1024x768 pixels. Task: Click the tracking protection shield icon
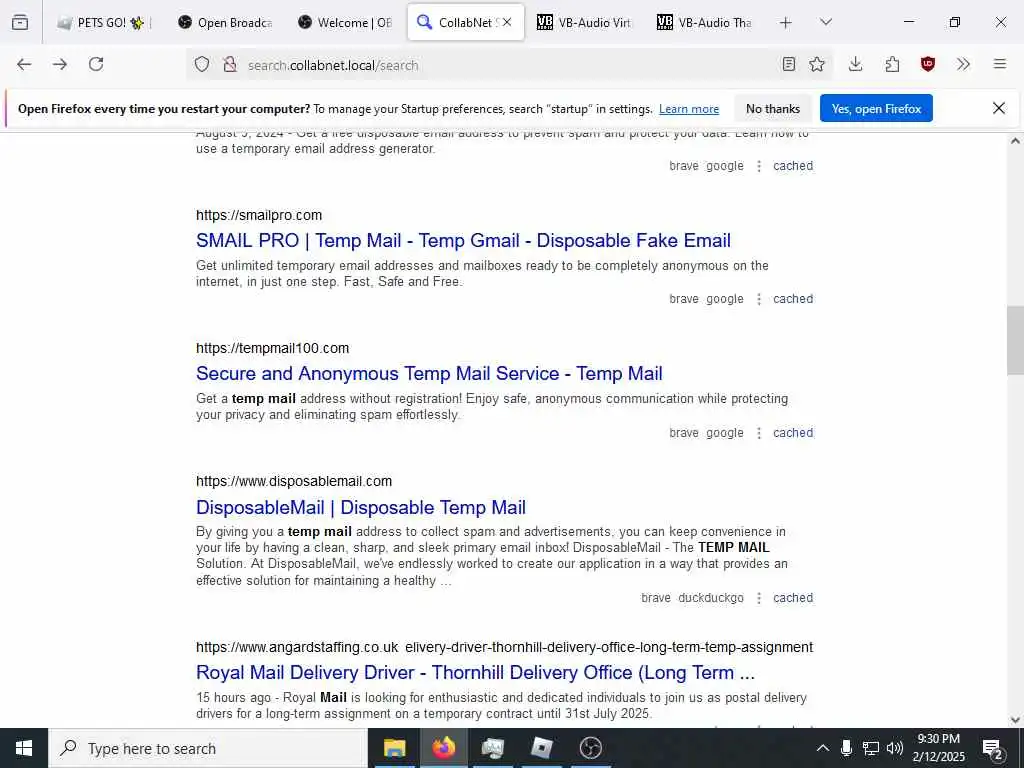click(202, 65)
